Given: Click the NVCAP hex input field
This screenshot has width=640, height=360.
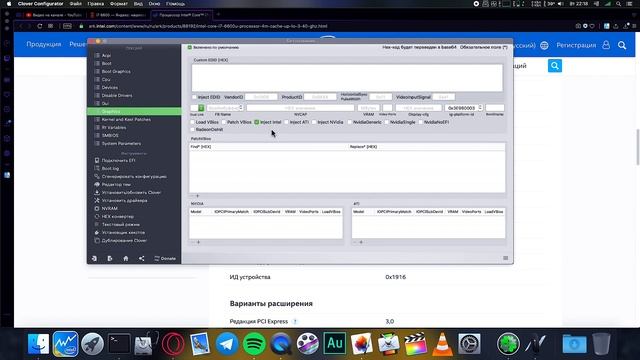Looking at the screenshot, I should point(300,108).
